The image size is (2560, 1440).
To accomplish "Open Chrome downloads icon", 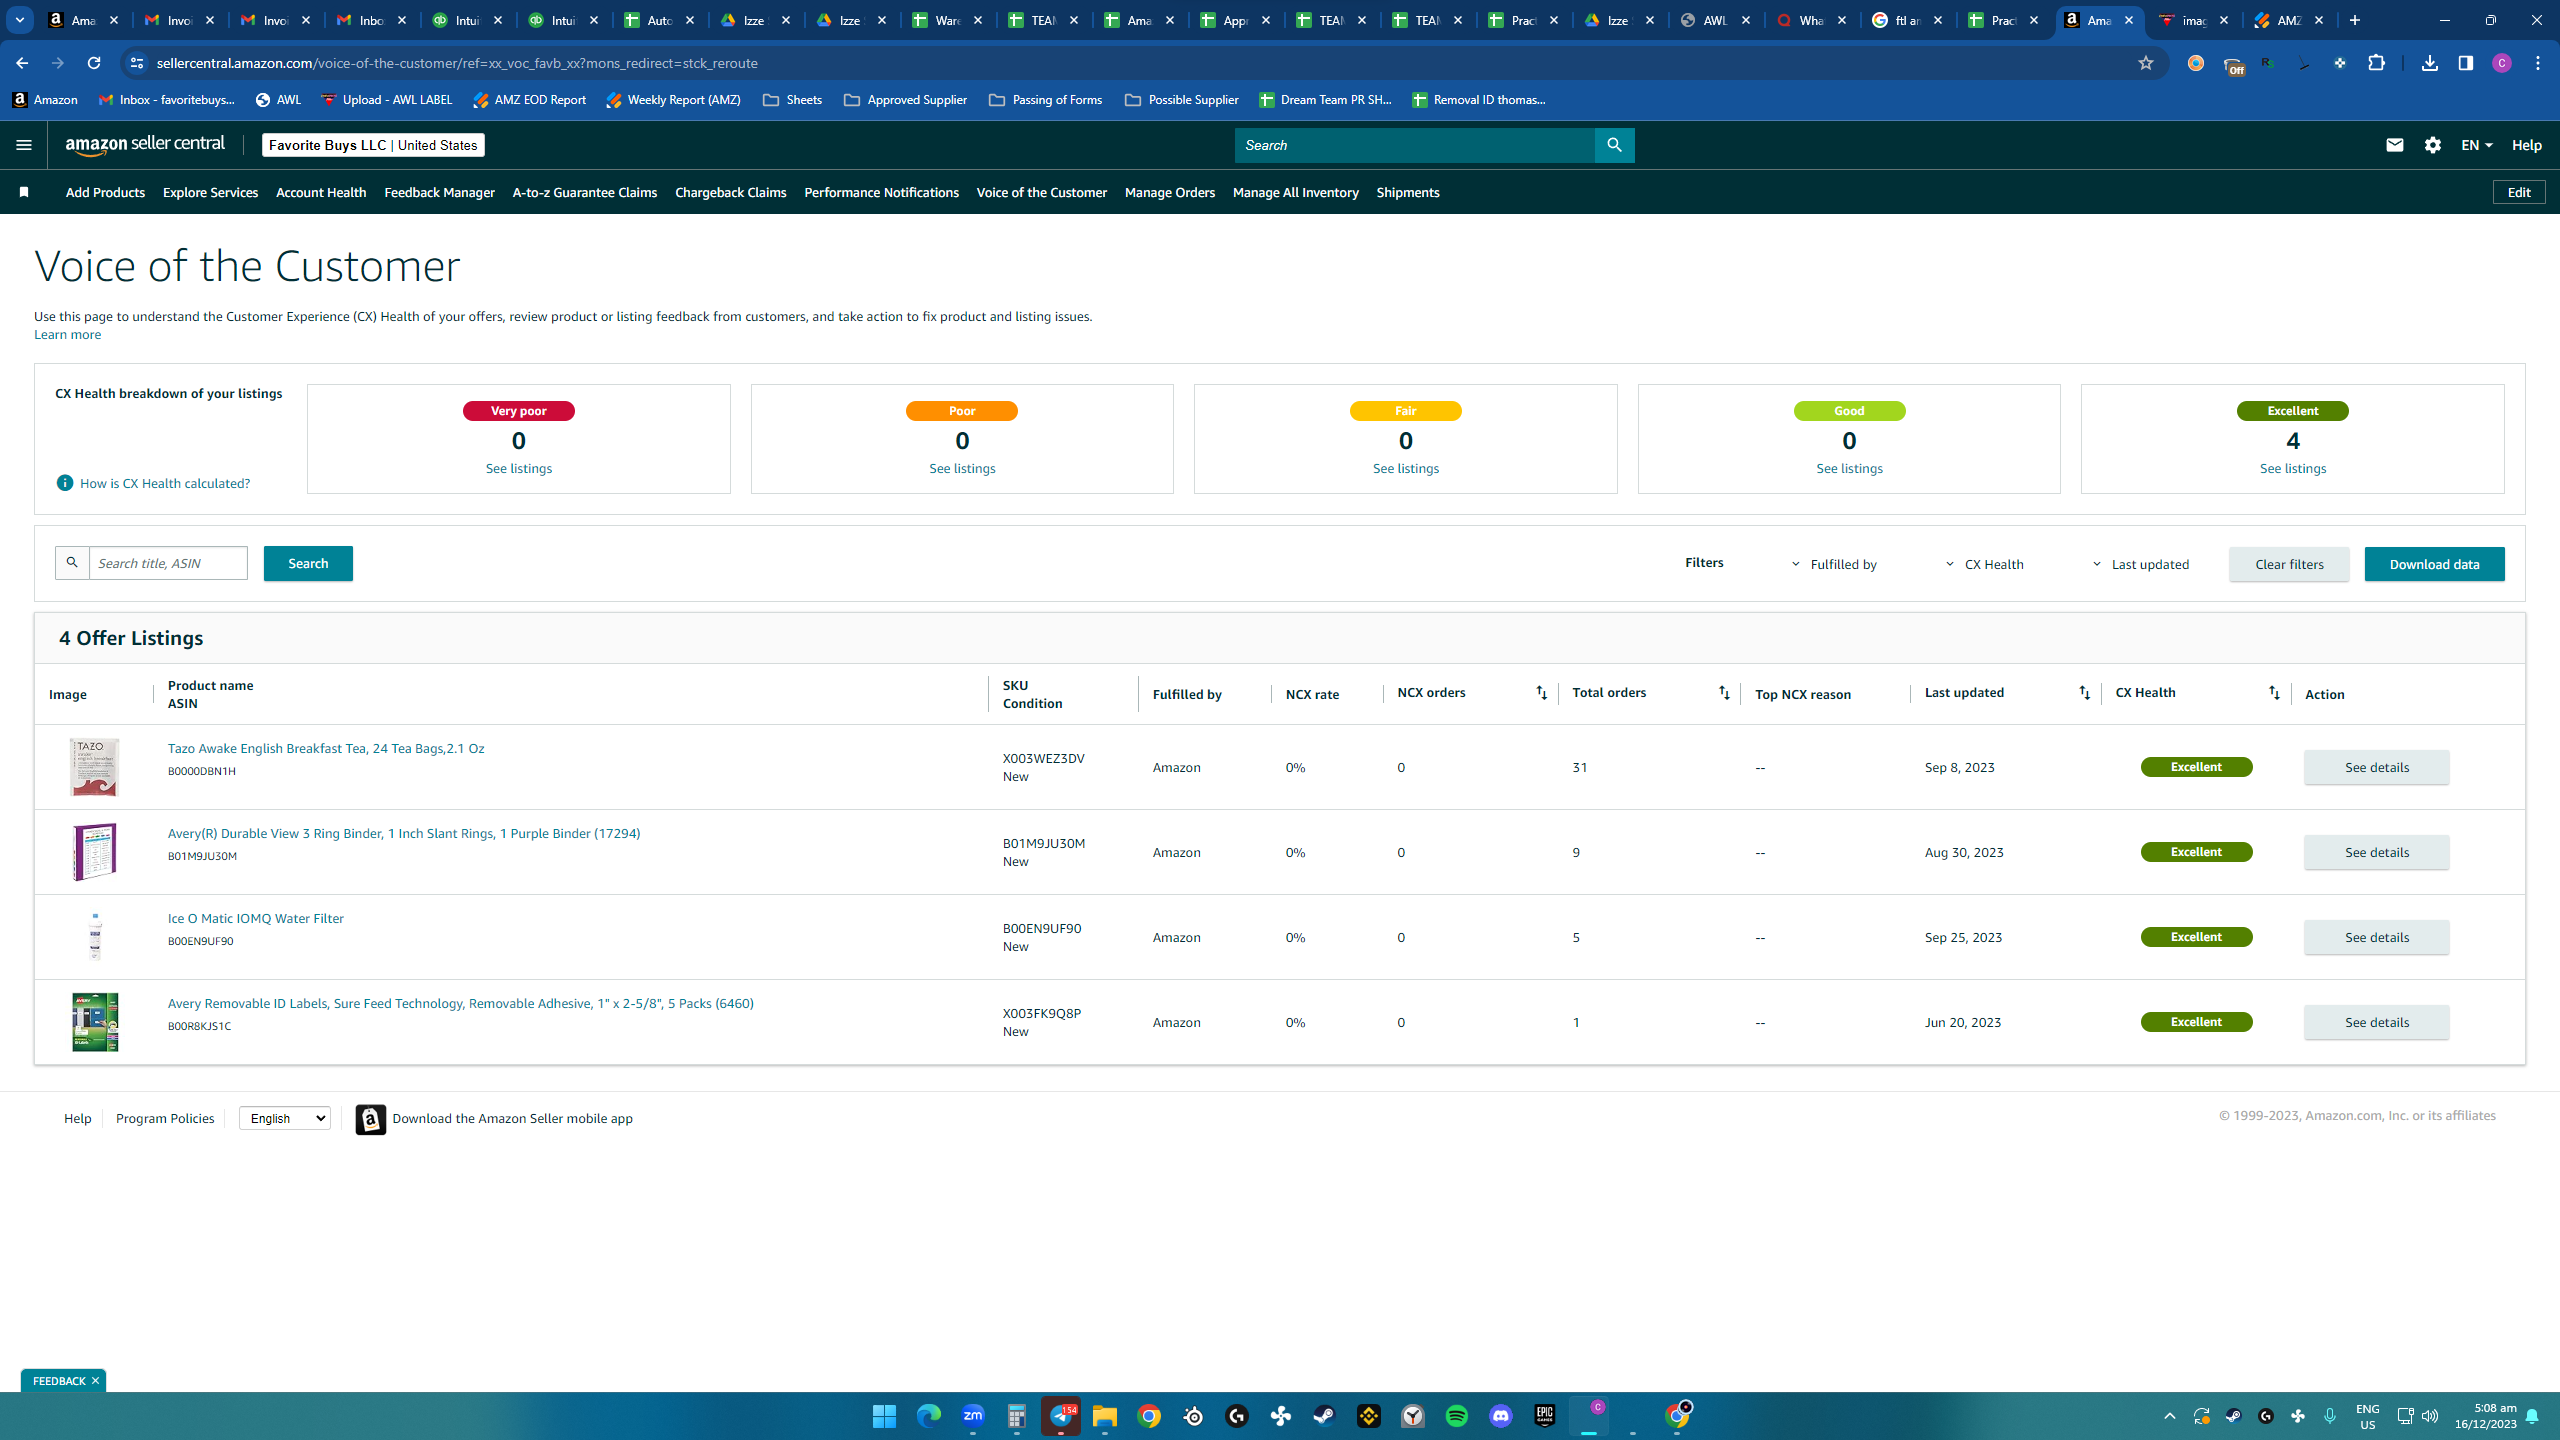I will 2430,63.
